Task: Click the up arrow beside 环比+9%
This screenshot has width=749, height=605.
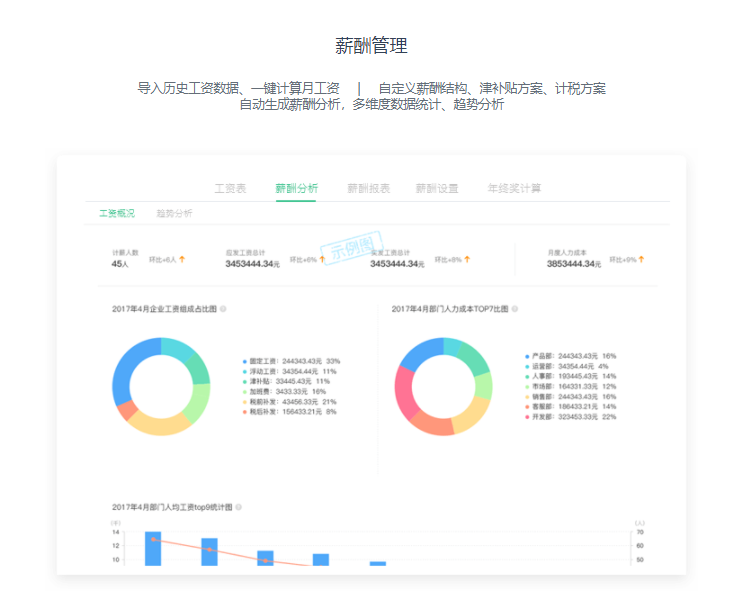Action: point(641,259)
